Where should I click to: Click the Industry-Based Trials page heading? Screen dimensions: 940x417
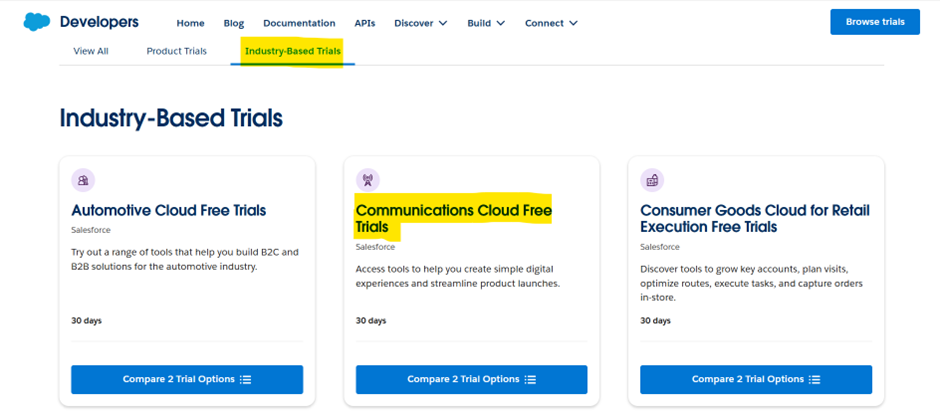point(171,119)
